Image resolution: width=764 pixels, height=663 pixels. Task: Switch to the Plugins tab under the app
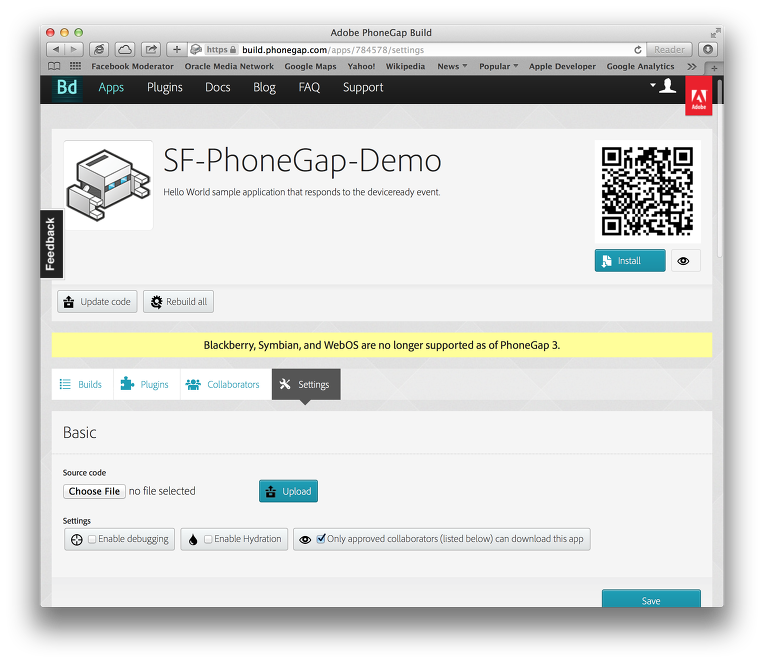[x=146, y=384]
